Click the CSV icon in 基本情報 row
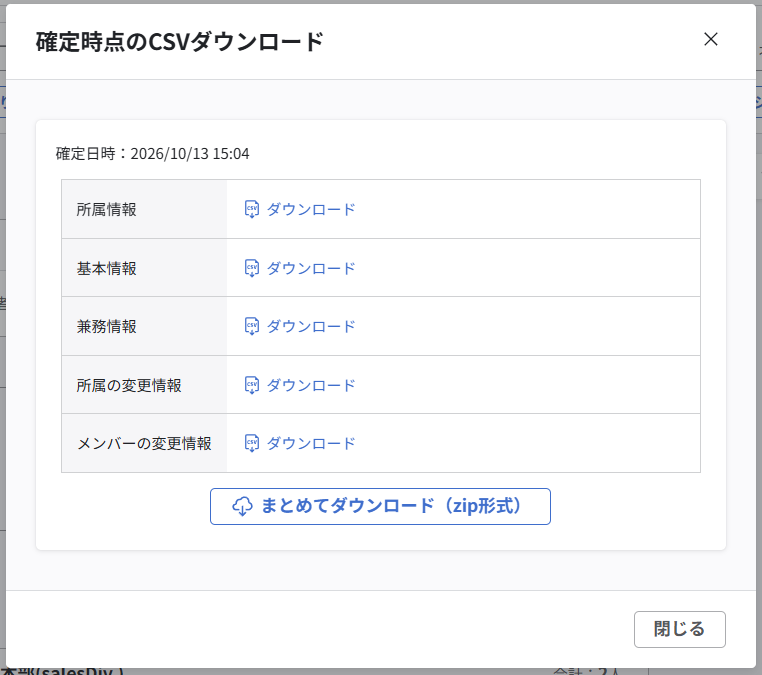 coord(252,268)
